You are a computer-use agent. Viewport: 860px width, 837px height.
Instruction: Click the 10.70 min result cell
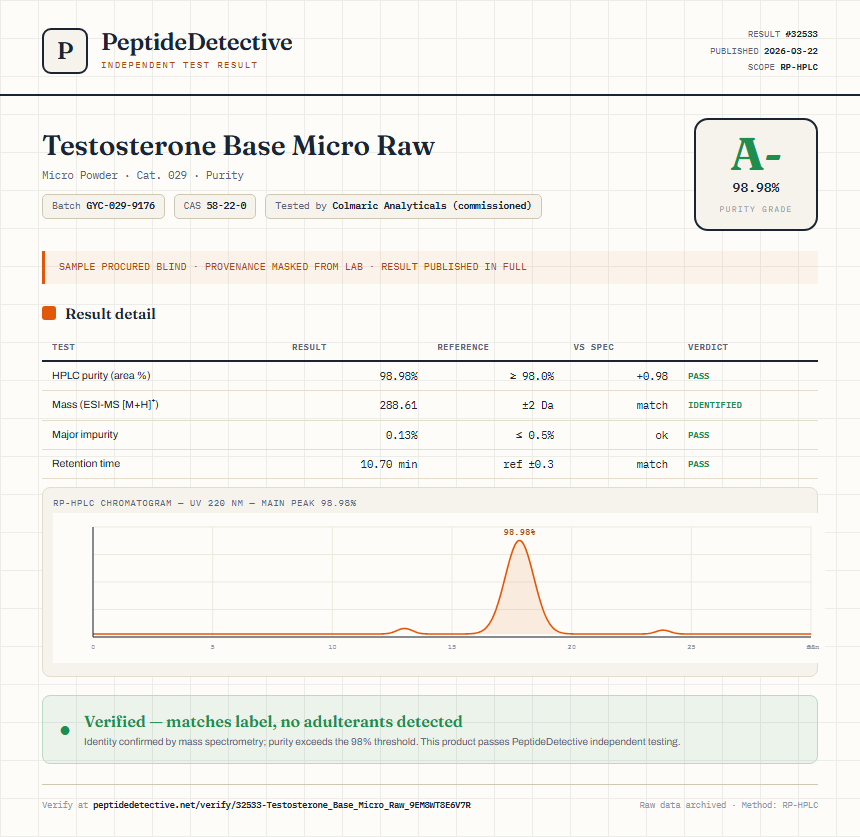tap(389, 464)
